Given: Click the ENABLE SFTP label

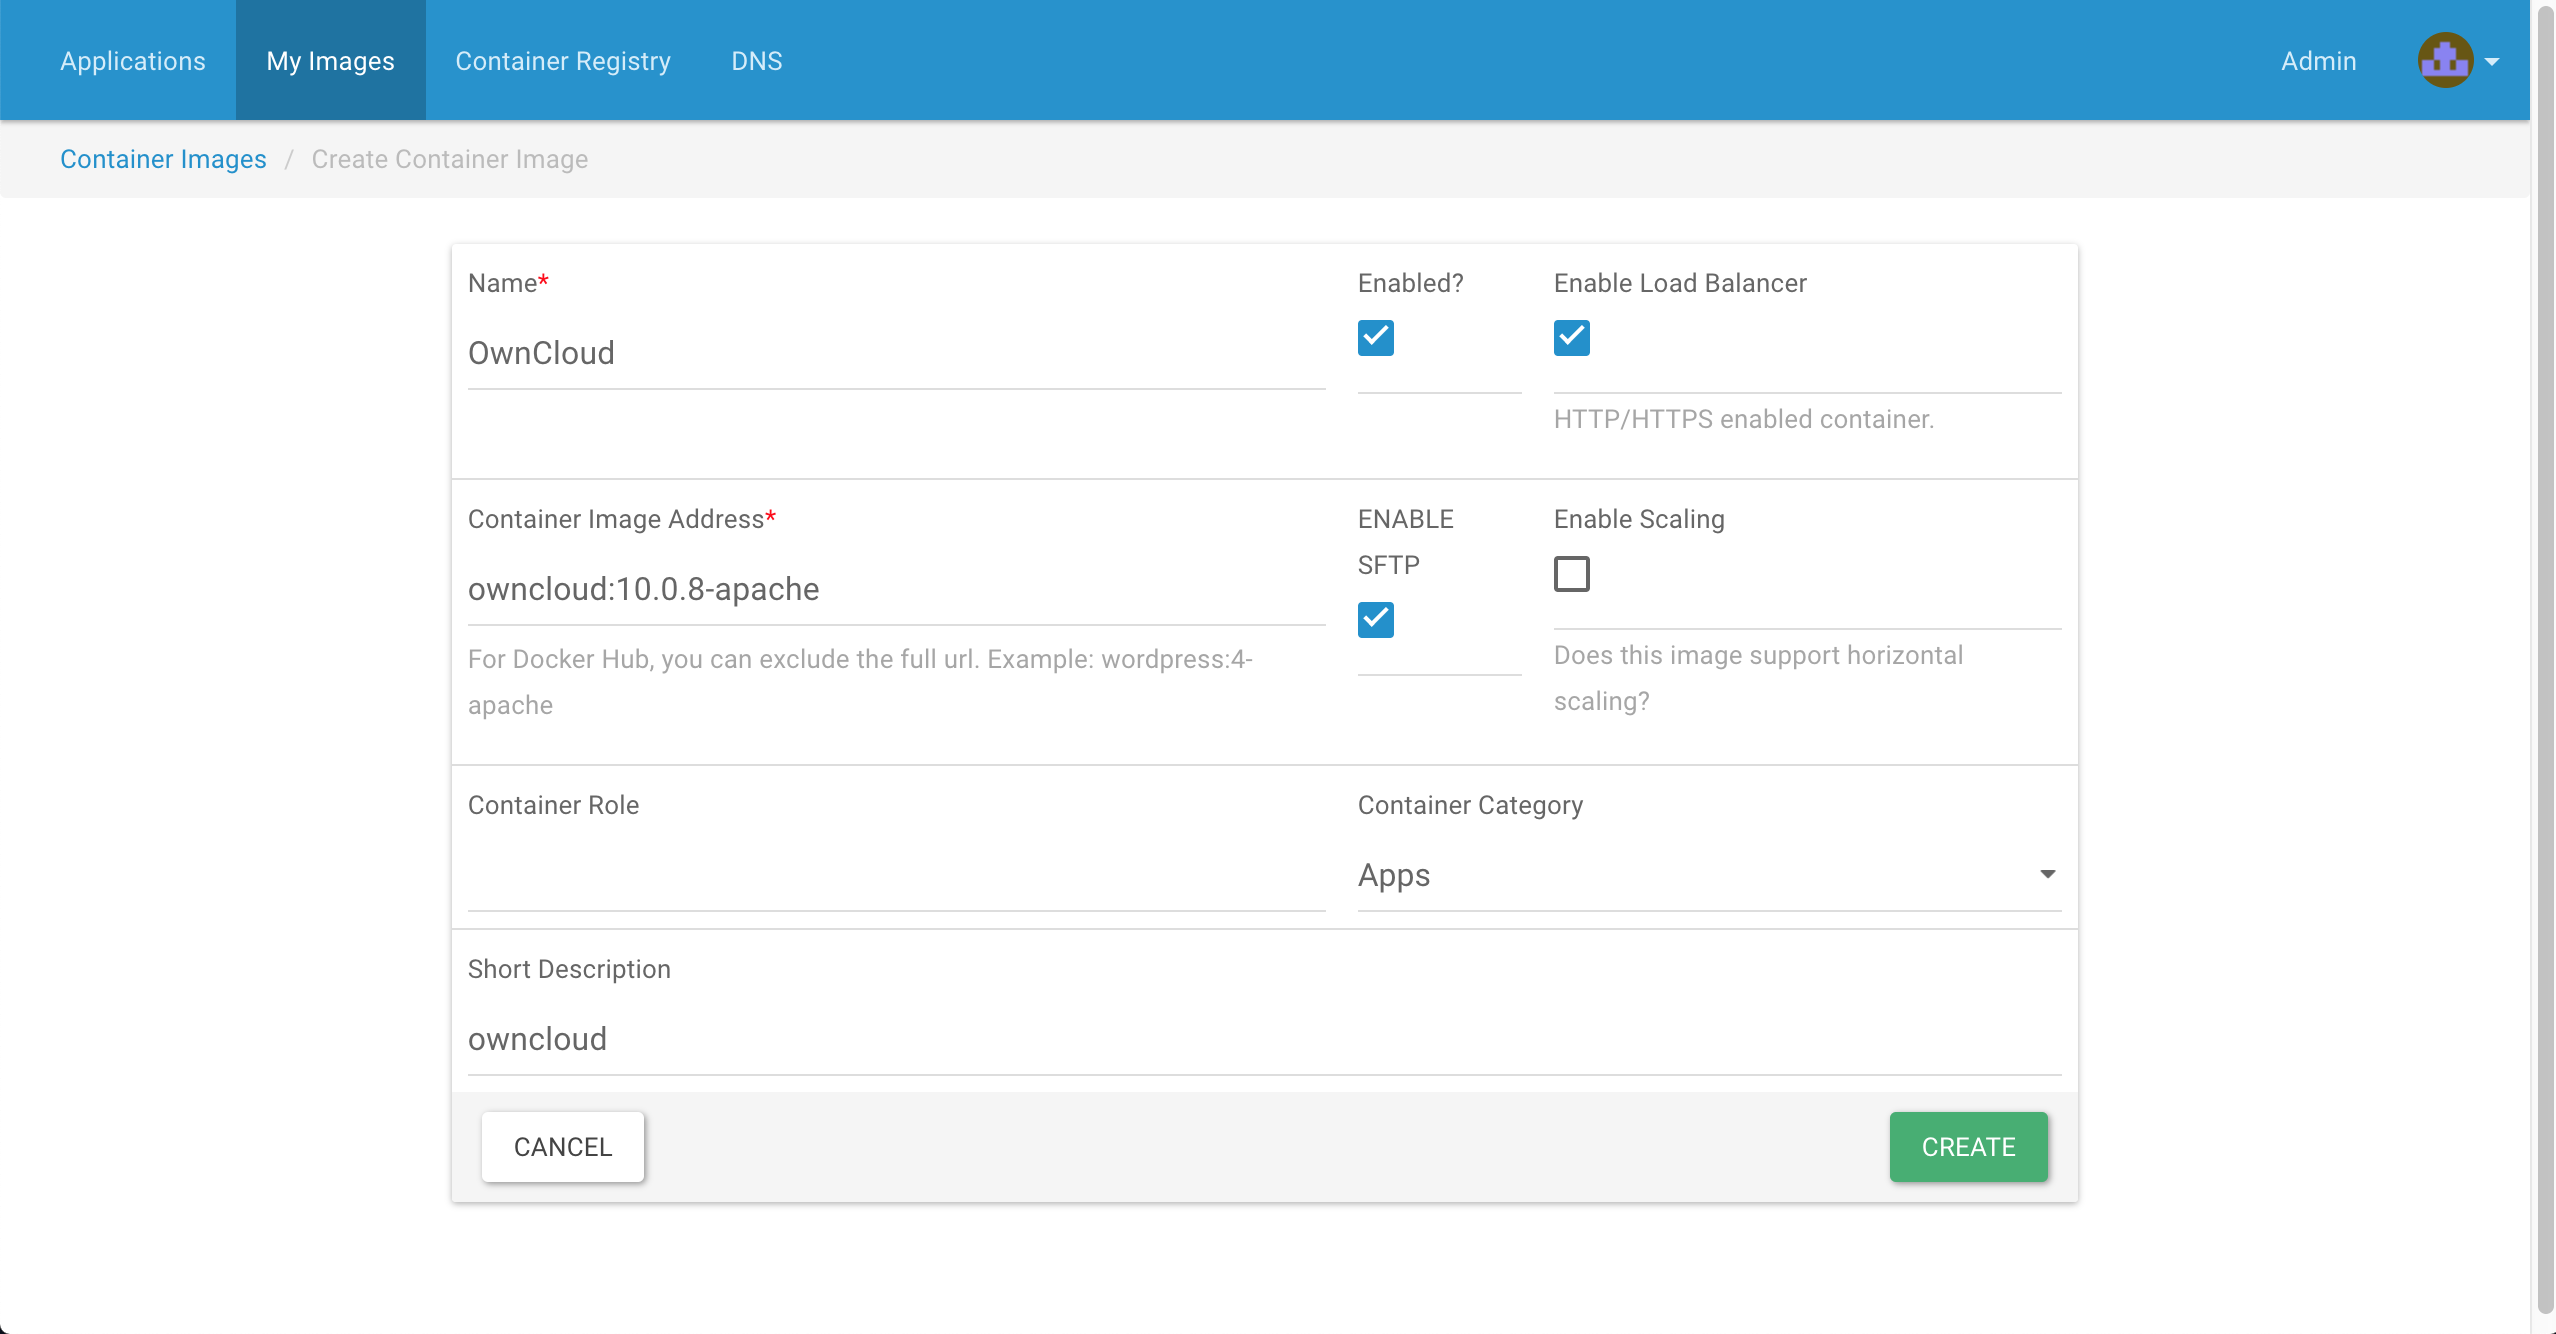Looking at the screenshot, I should click(x=1406, y=542).
